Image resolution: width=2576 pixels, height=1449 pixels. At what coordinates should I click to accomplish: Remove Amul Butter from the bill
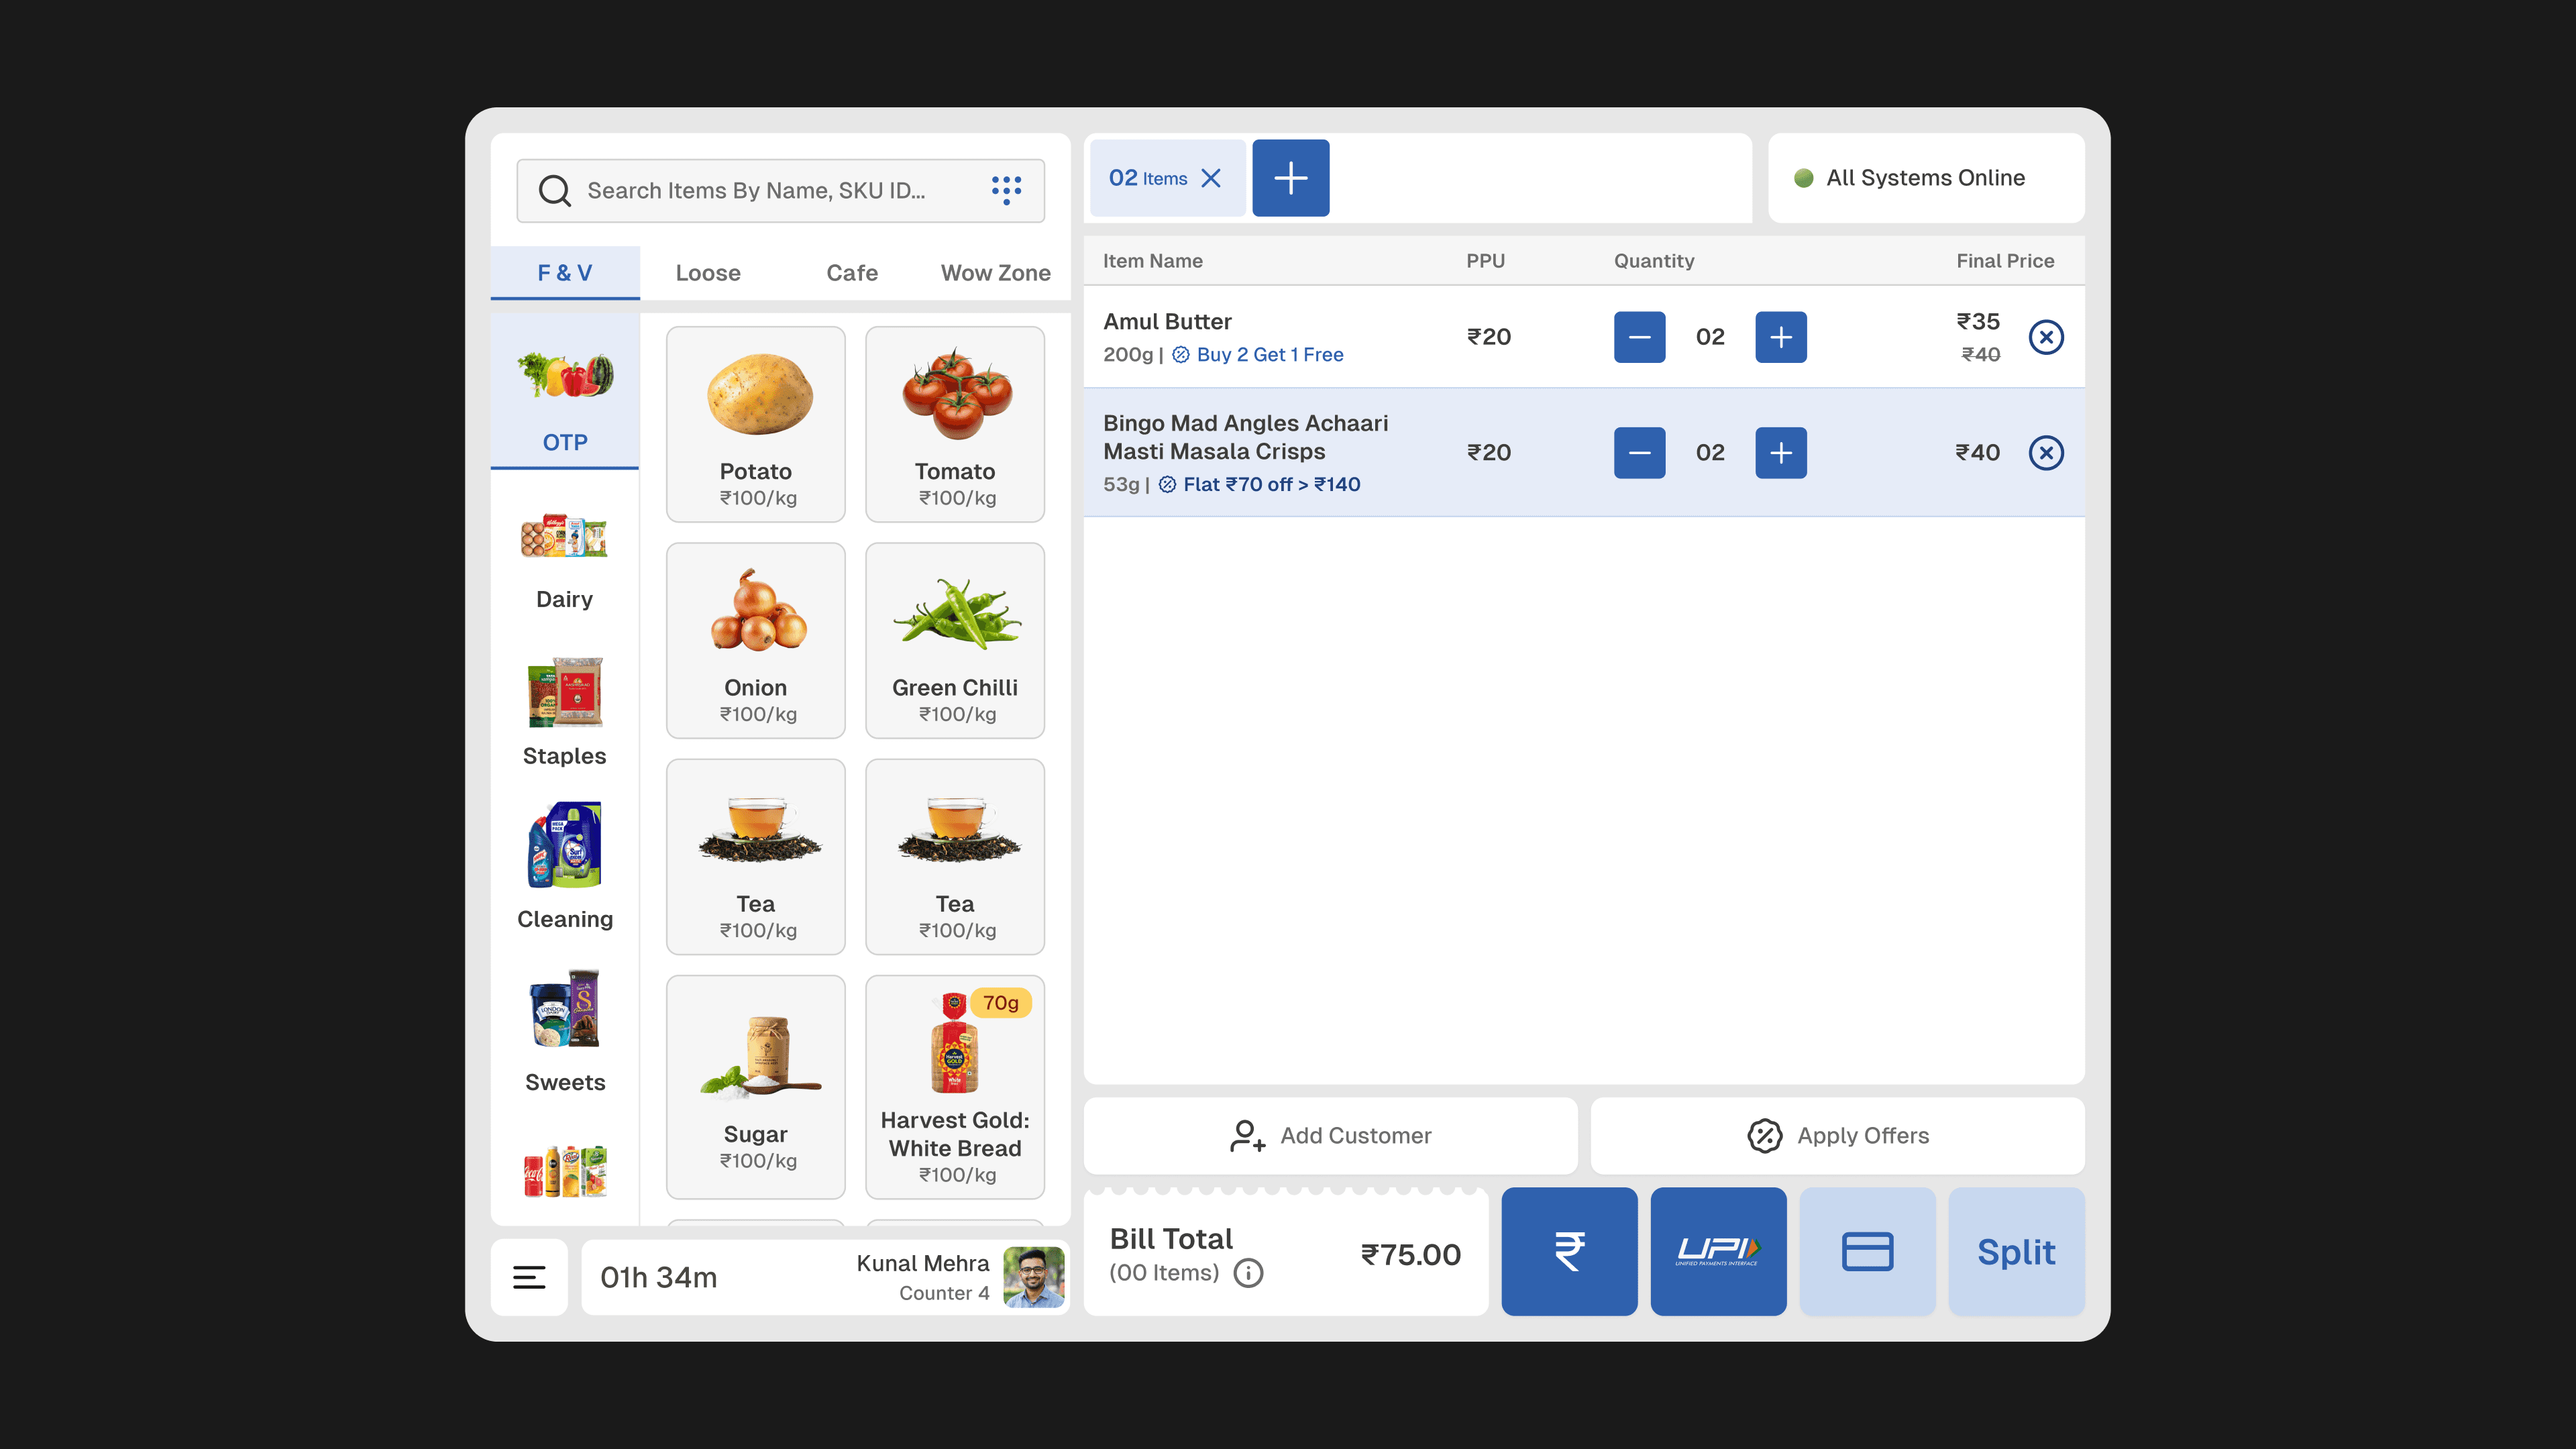[x=2046, y=337]
